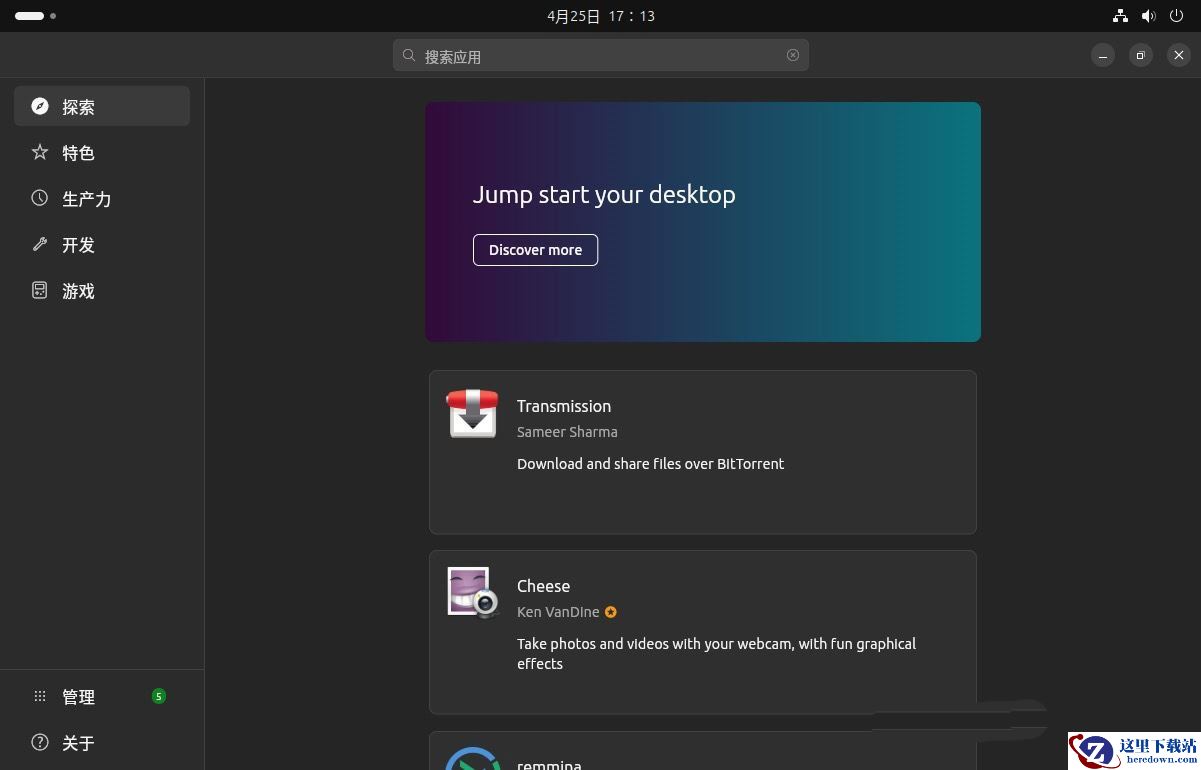The image size is (1201, 770).
Task: Close the App Center window
Action: [x=1179, y=55]
